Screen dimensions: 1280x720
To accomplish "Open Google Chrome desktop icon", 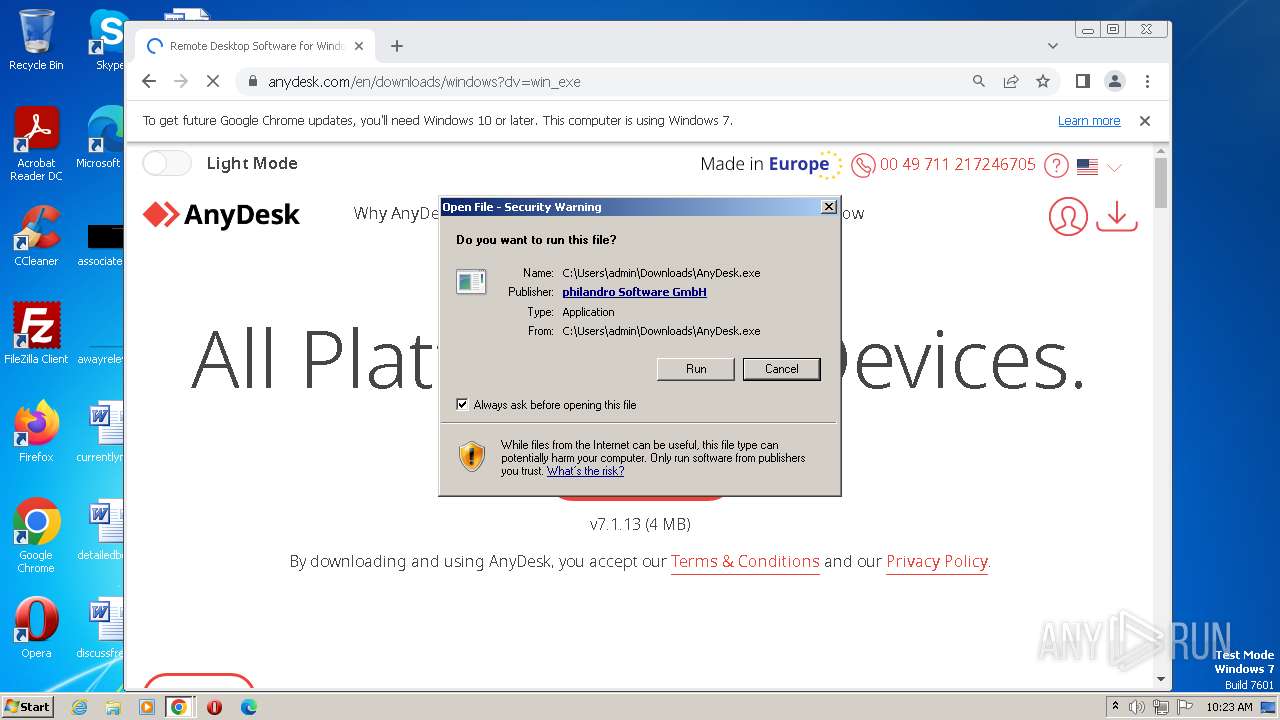I will (x=36, y=536).
